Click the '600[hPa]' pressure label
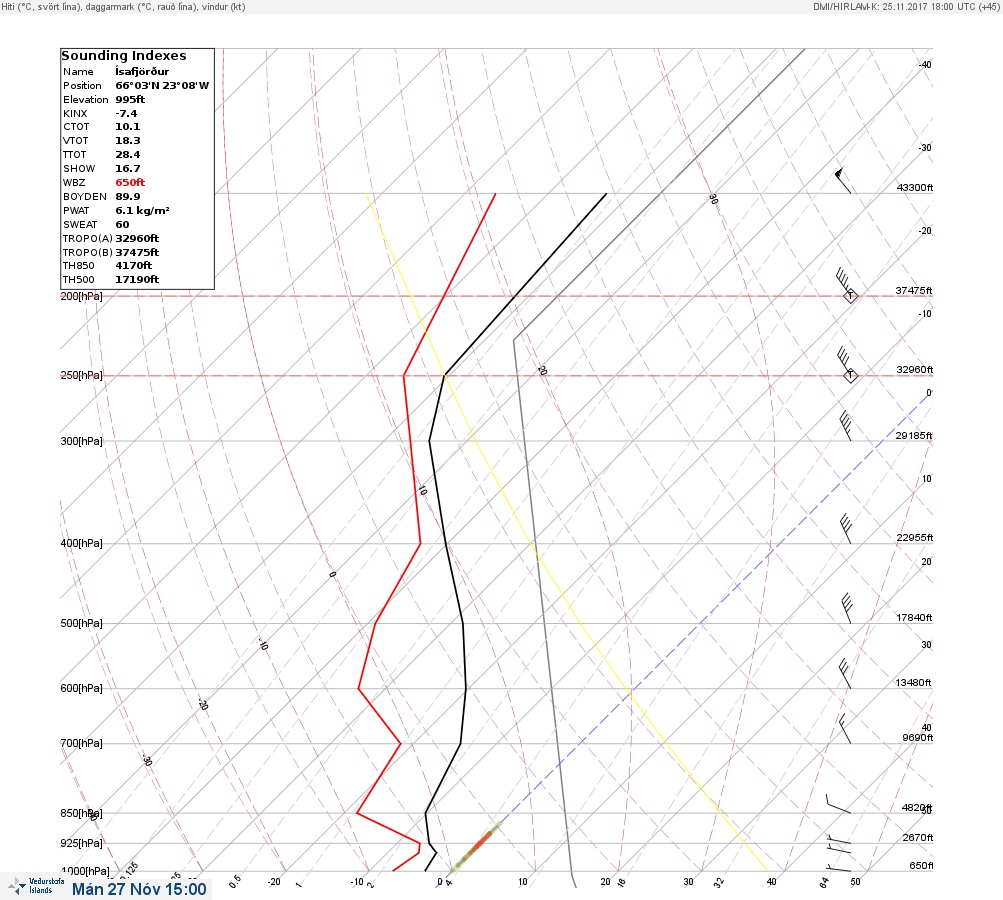 (x=81, y=688)
